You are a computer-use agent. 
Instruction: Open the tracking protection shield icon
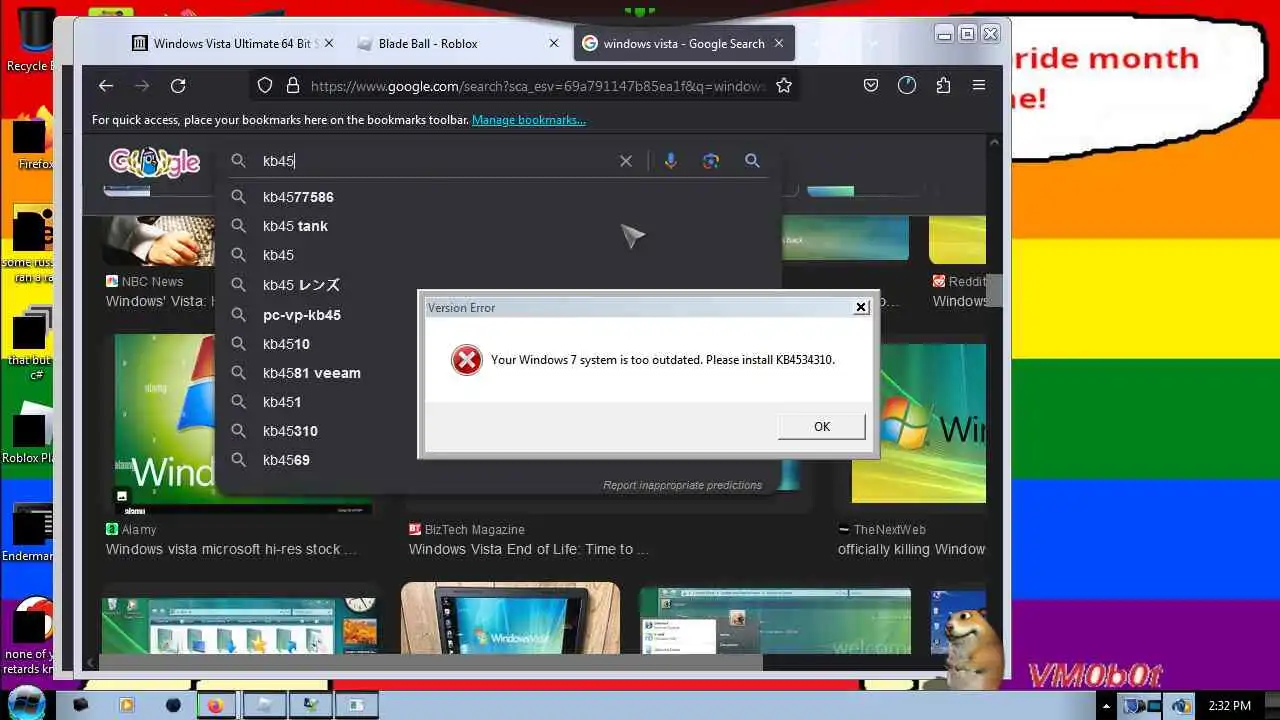tap(265, 86)
